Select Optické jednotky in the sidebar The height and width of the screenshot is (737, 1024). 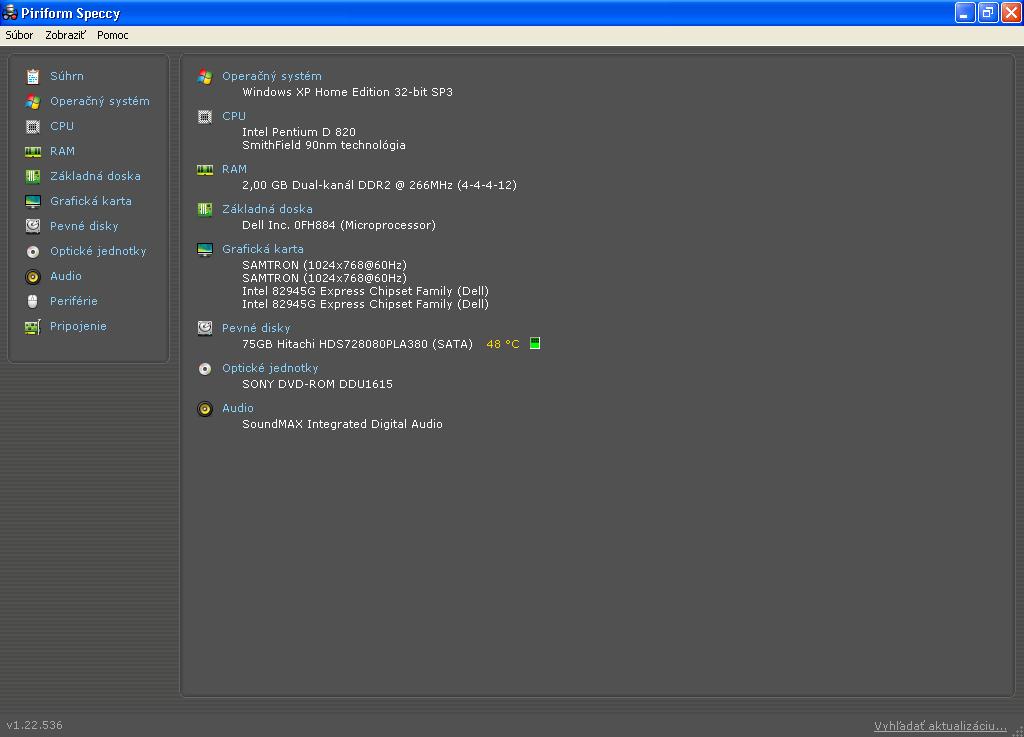click(x=98, y=251)
